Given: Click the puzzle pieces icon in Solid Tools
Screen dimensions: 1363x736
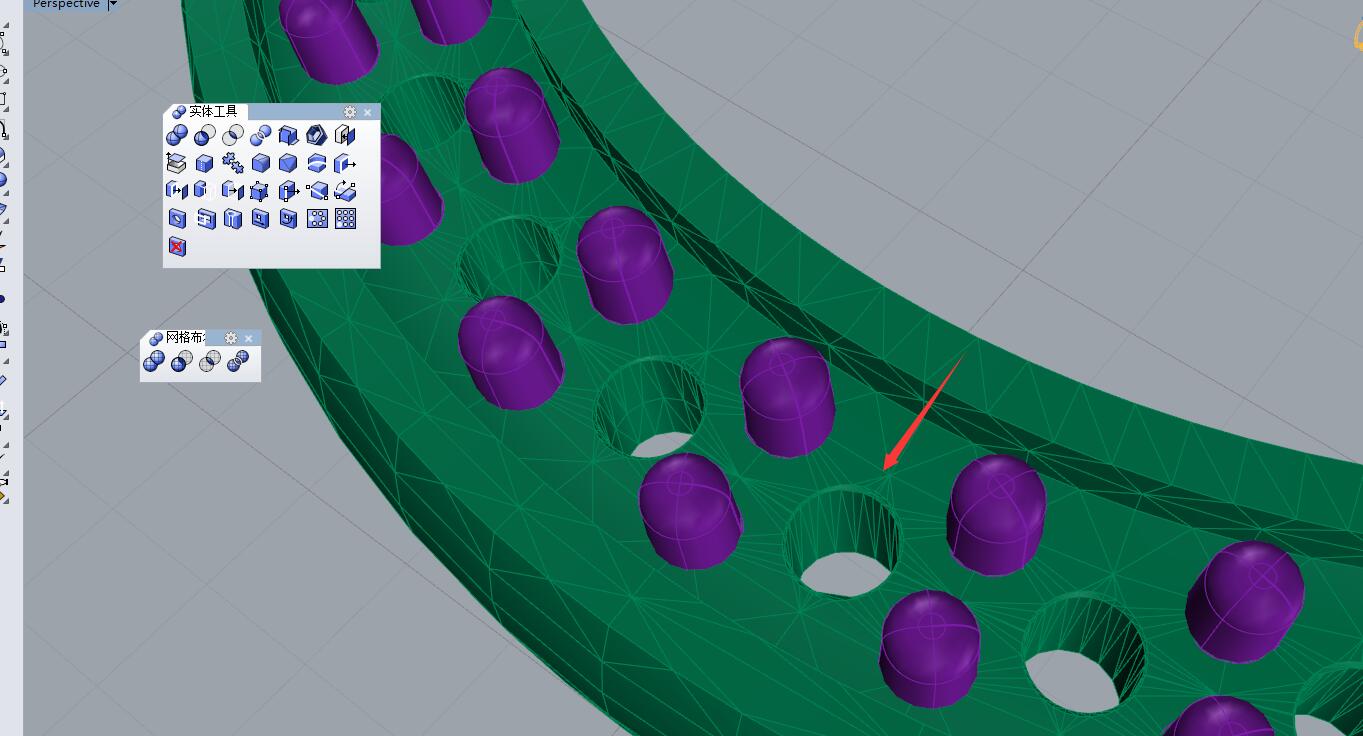Looking at the screenshot, I should click(x=233, y=163).
